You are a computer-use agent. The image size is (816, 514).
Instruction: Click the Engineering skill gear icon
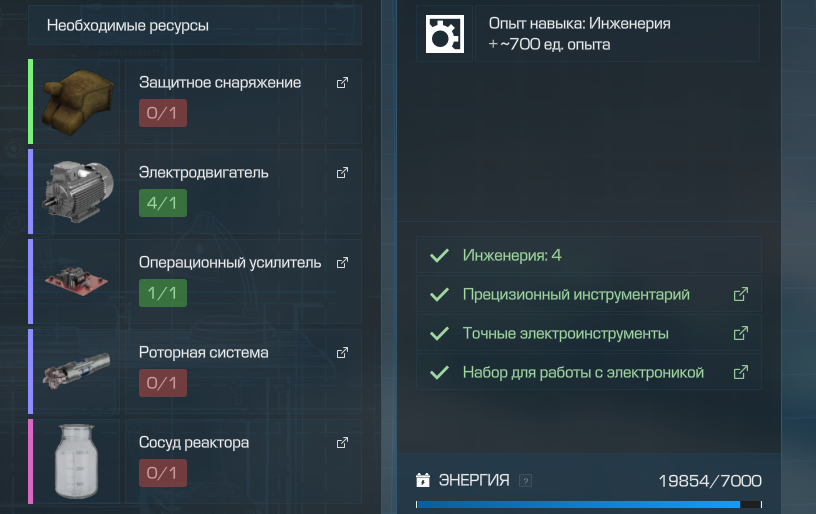(x=444, y=34)
